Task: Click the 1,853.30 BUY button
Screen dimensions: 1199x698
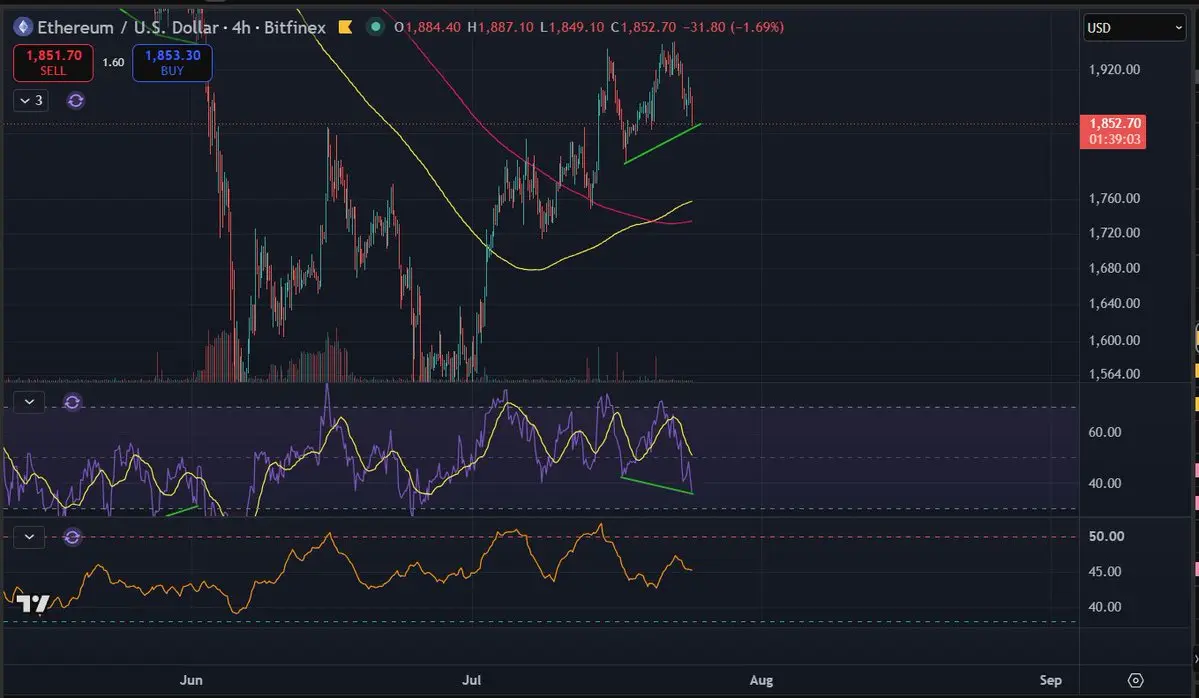Action: point(172,63)
